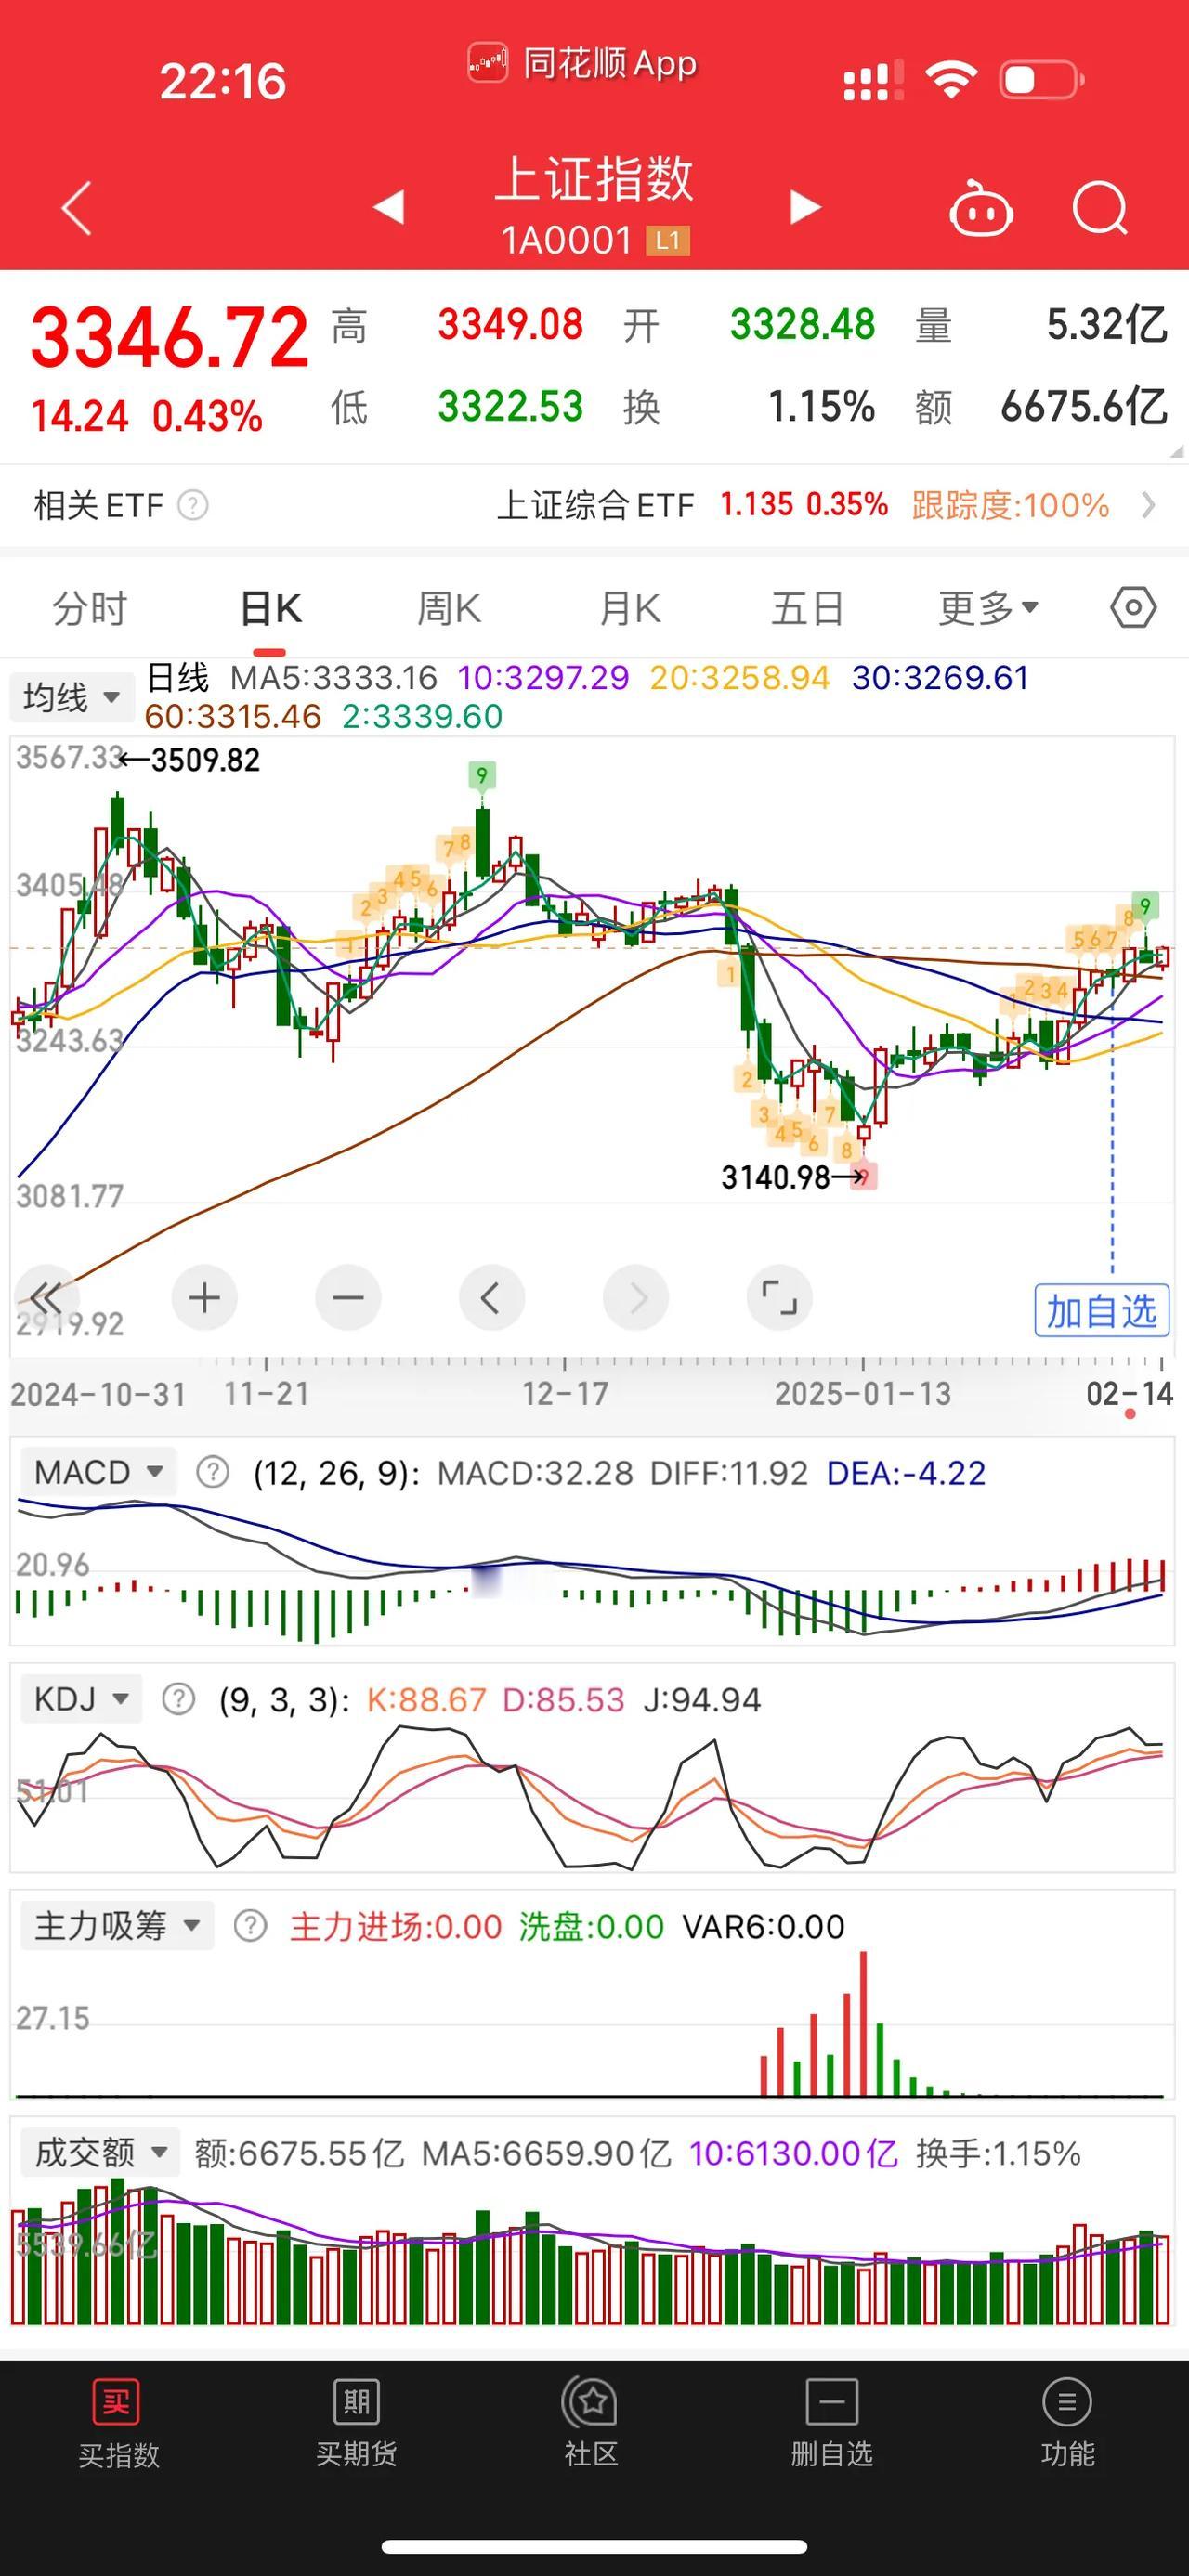Open the 主力吸筹 indicator dropdown
Screen dimensions: 1189x2576
pyautogui.click(x=118, y=1926)
